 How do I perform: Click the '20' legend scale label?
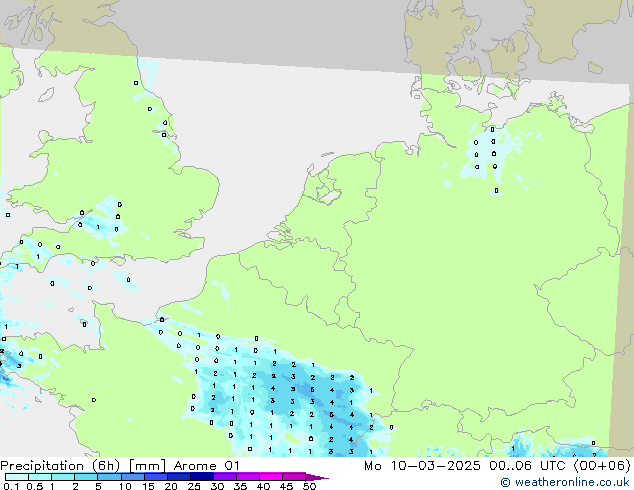point(171,486)
